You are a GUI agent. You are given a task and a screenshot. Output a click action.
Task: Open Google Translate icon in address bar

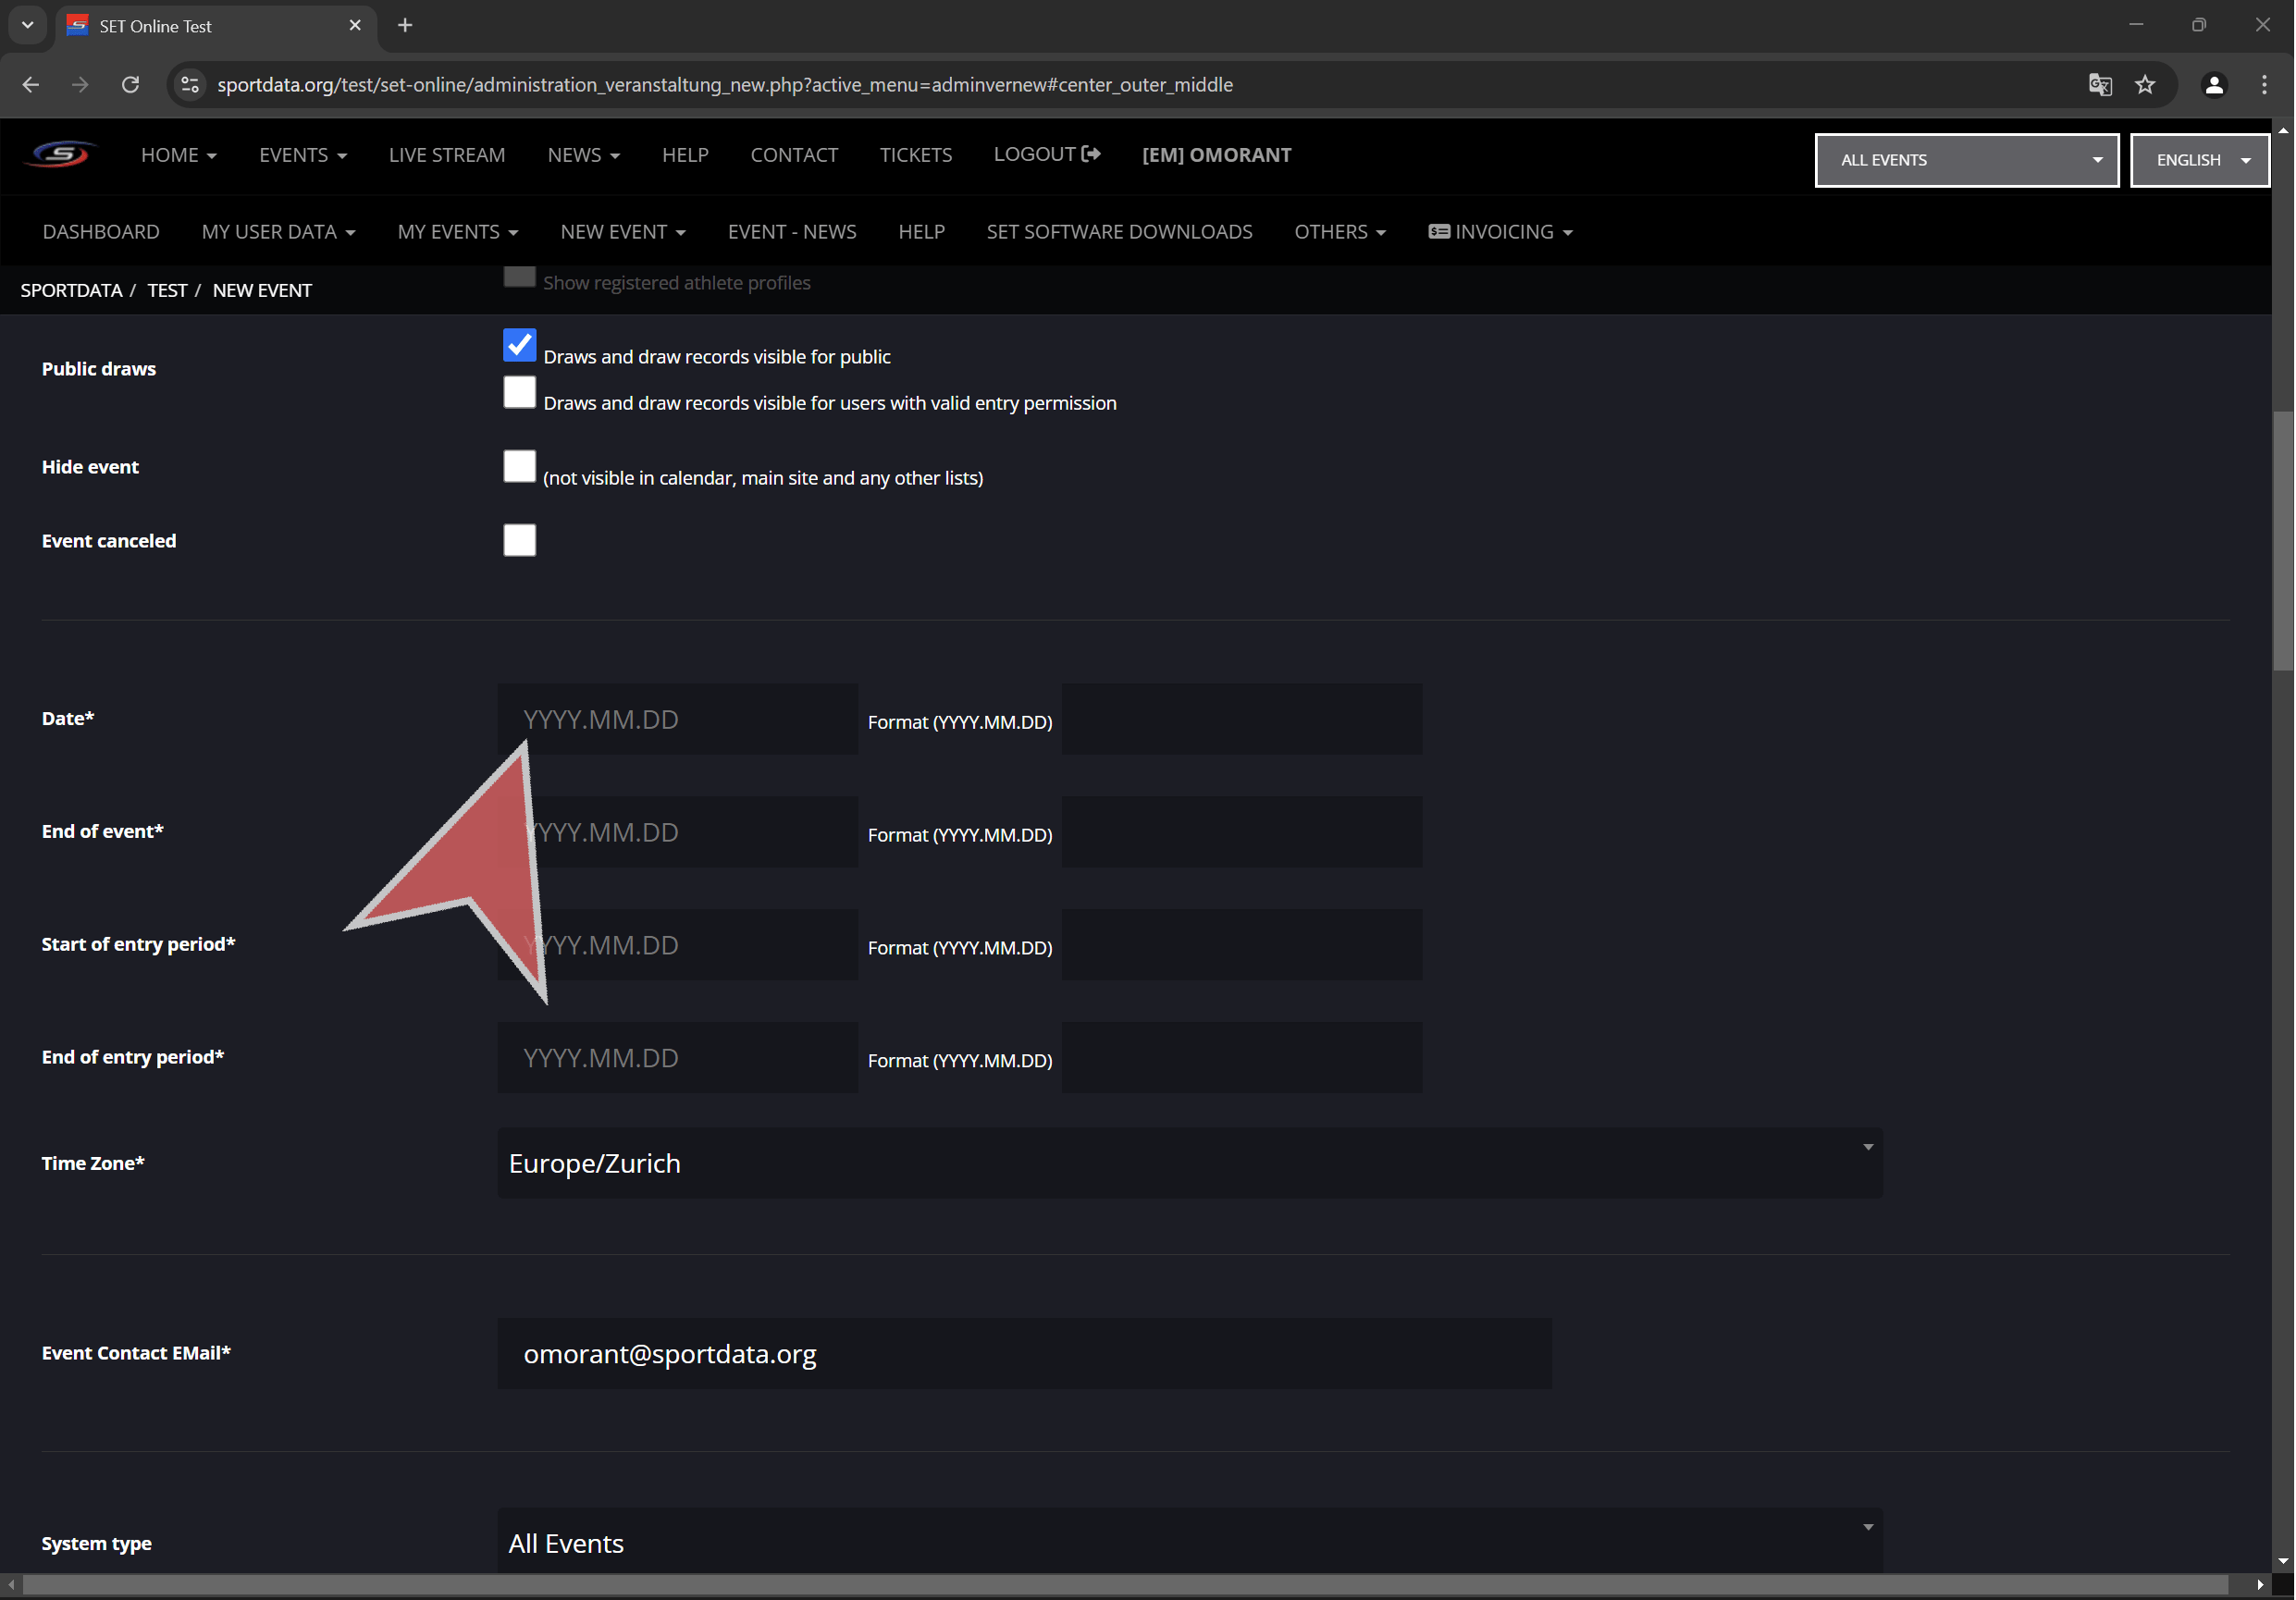pyautogui.click(x=2099, y=85)
